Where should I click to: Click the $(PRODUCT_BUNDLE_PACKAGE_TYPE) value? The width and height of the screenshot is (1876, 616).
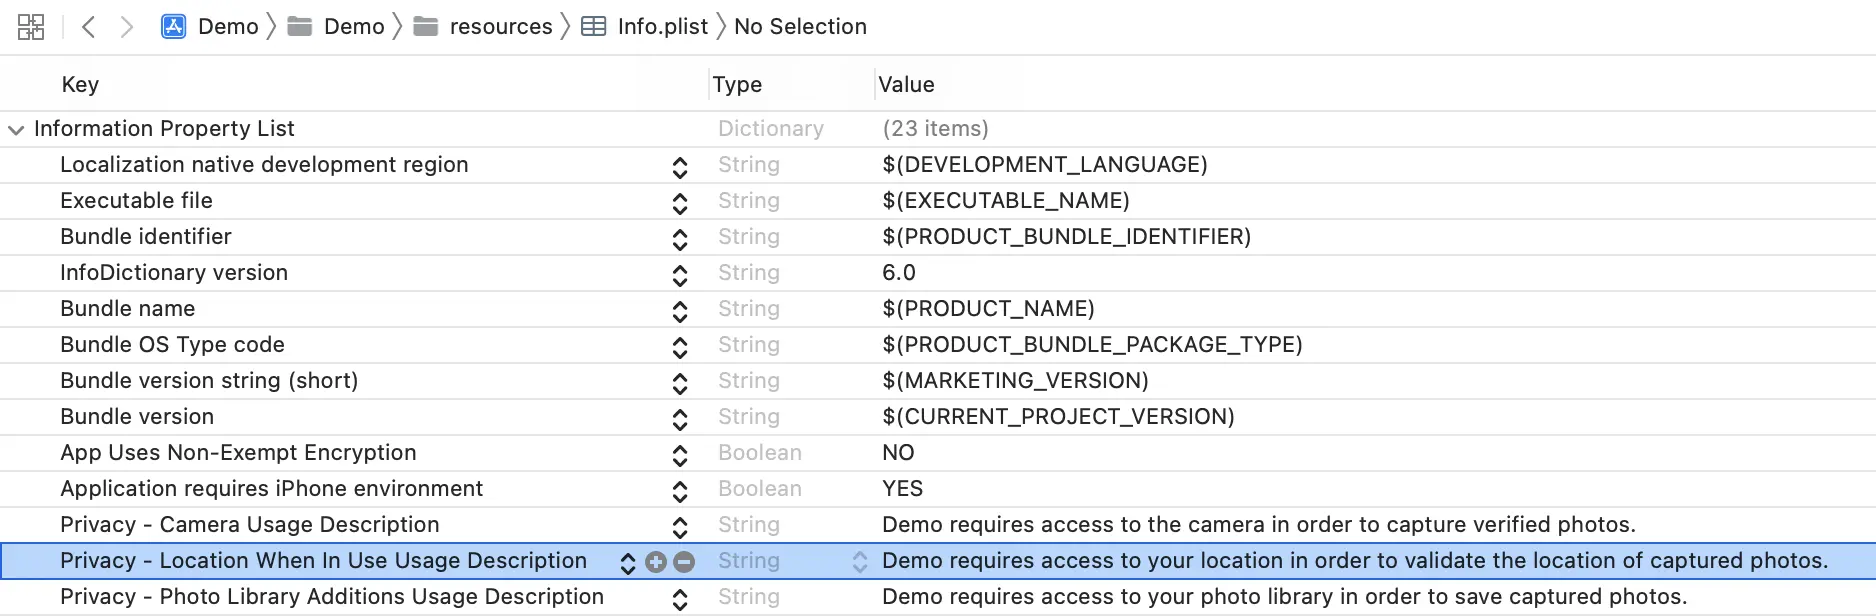[x=1092, y=345]
